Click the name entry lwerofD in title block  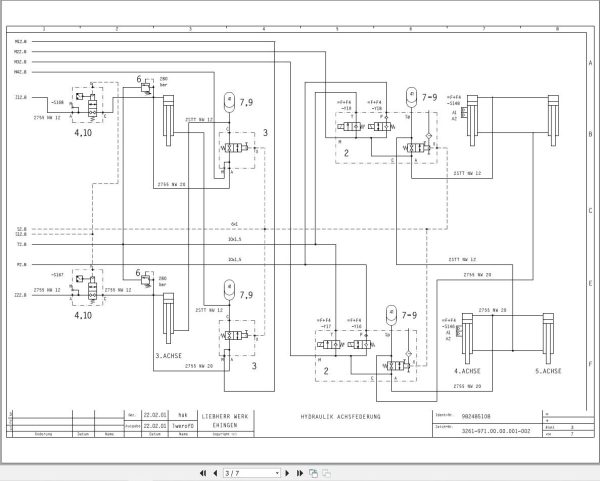[183, 426]
